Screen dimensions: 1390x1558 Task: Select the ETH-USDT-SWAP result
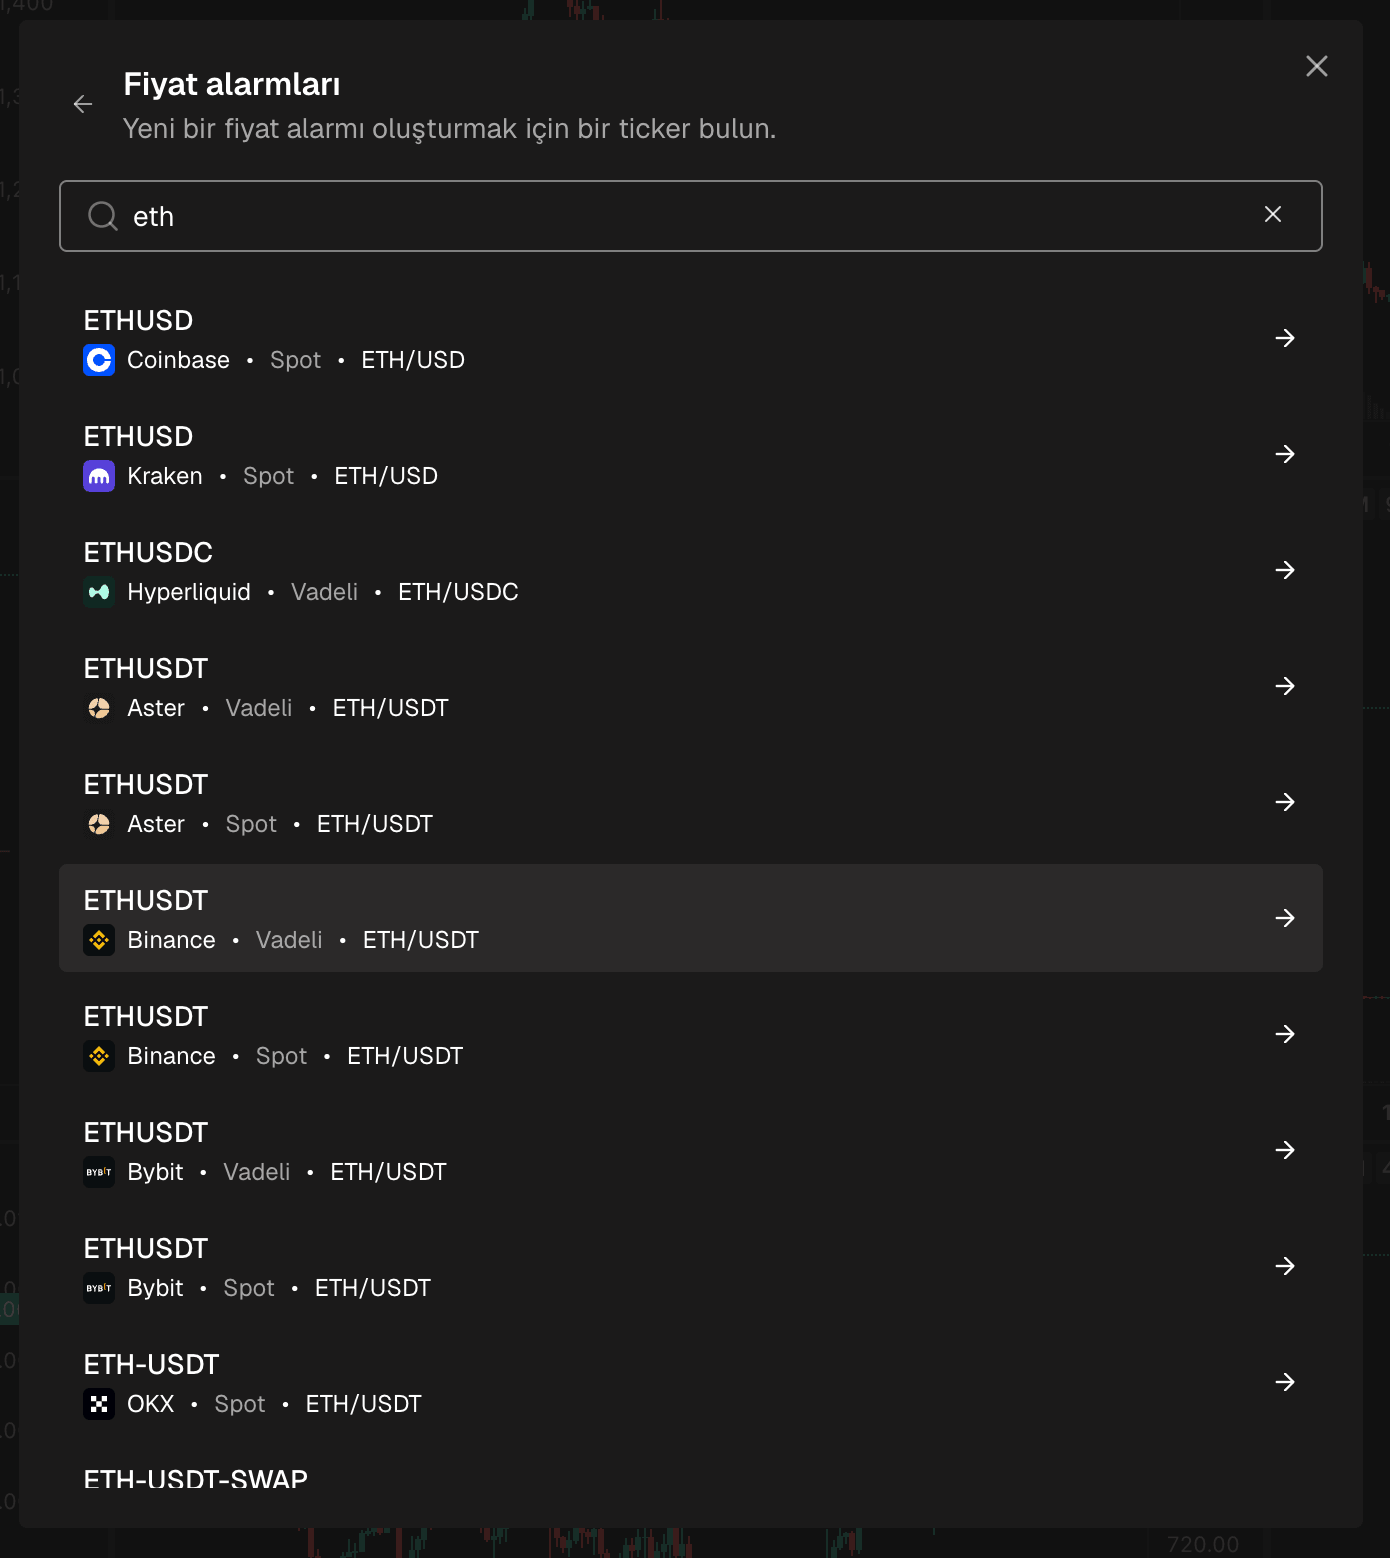196,1479
